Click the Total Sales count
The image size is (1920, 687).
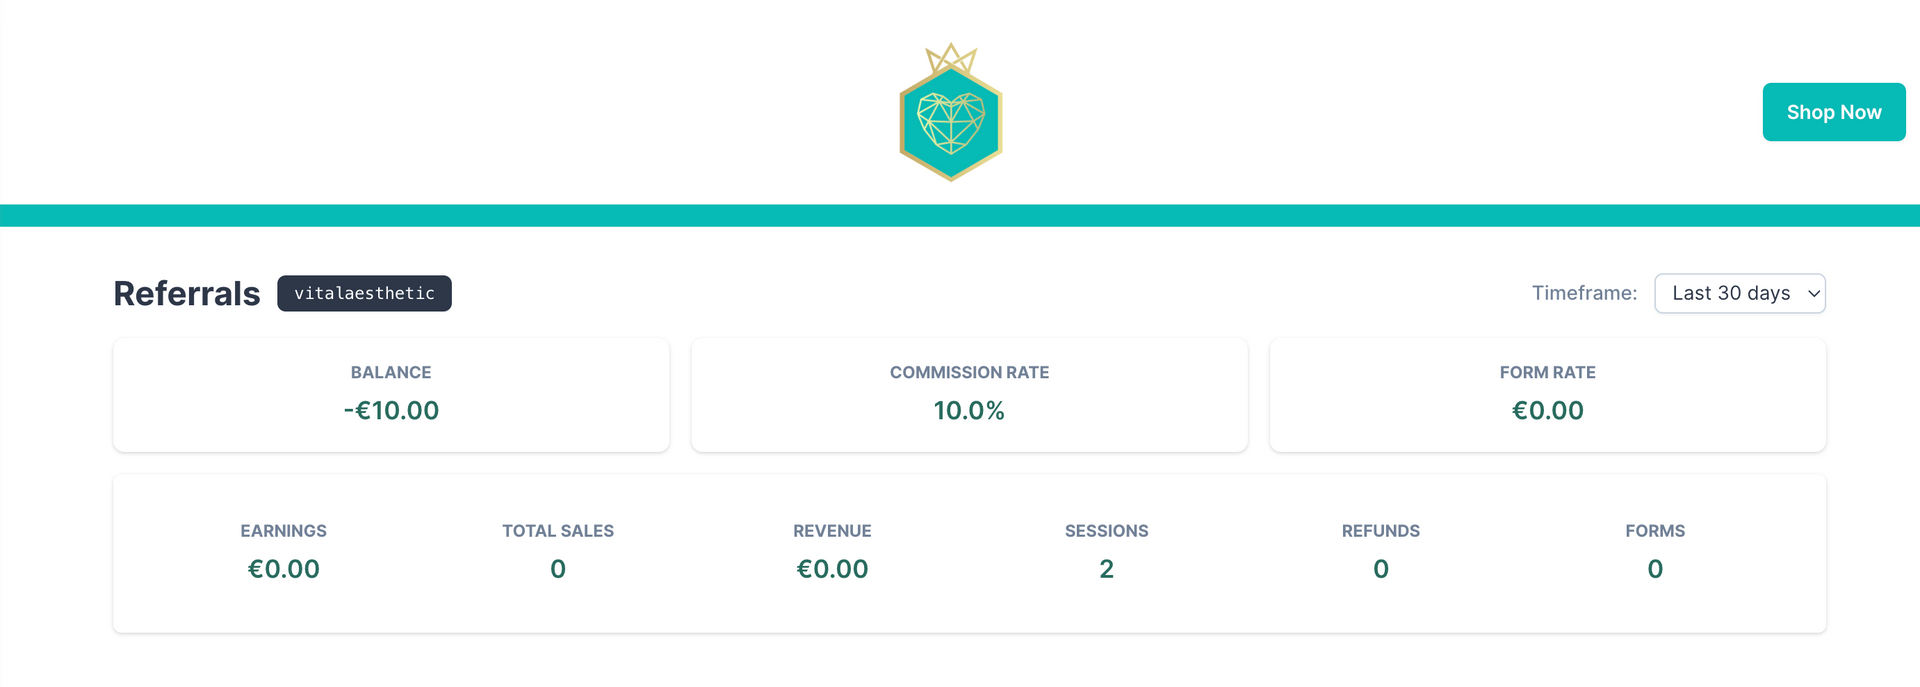[558, 569]
